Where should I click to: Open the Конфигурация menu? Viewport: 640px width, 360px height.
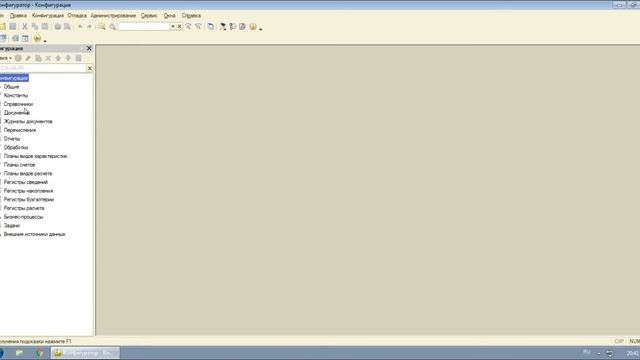(48, 16)
